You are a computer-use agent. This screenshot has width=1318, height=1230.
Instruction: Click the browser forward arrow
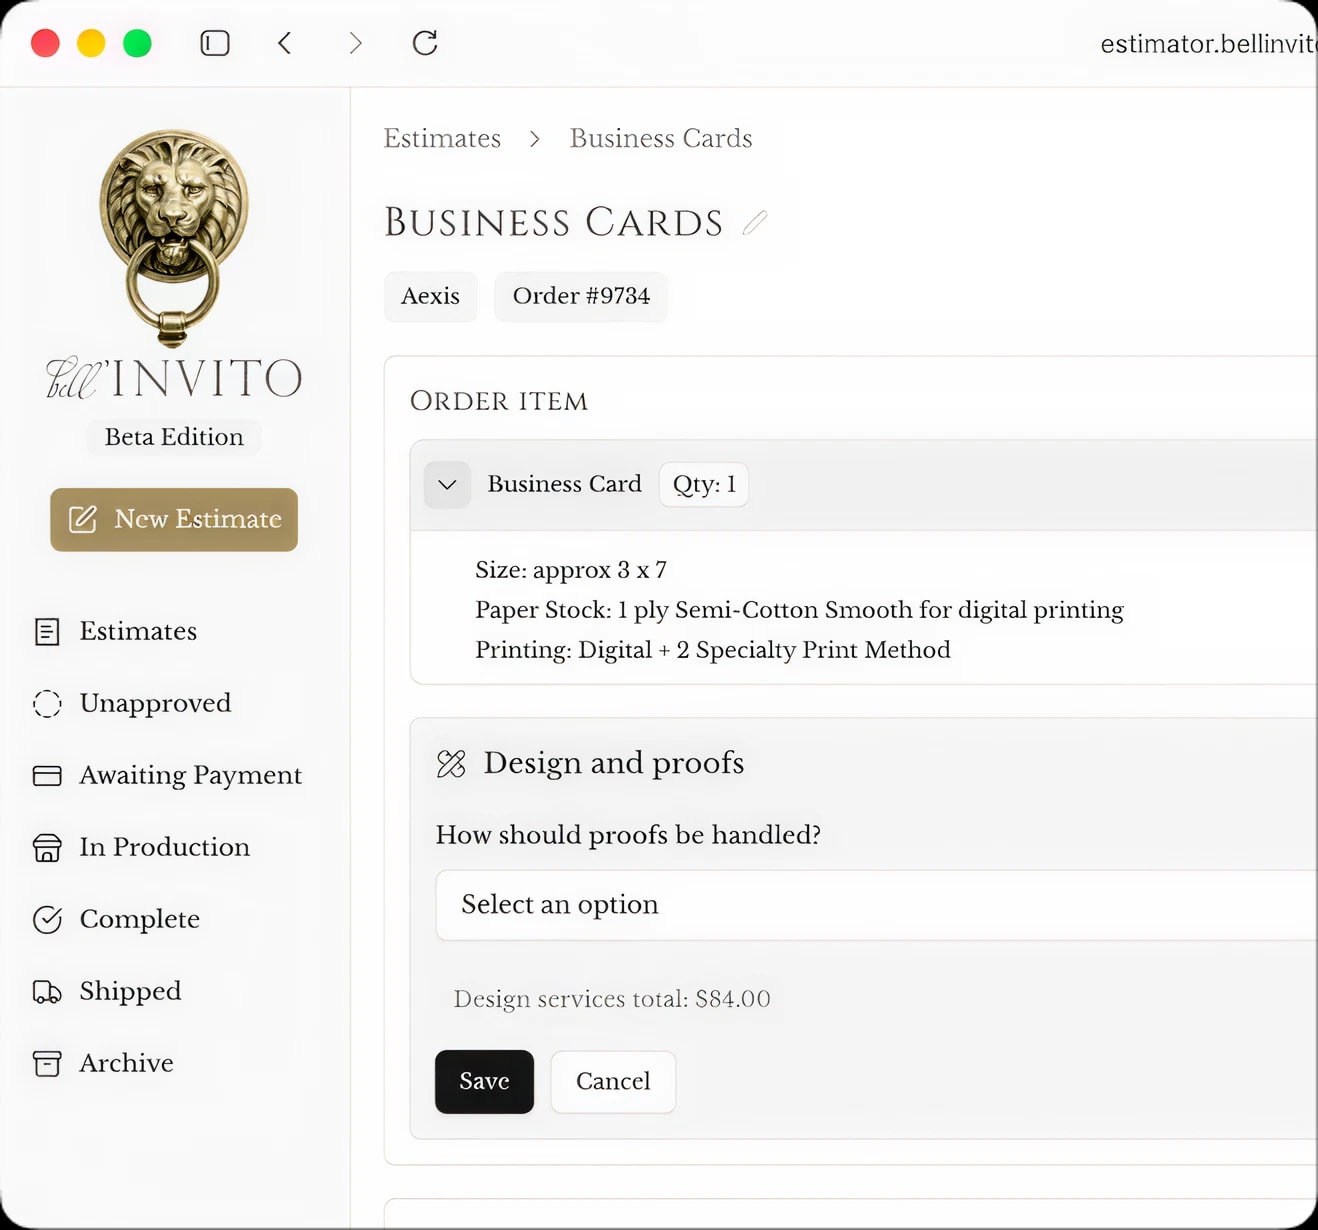355,43
